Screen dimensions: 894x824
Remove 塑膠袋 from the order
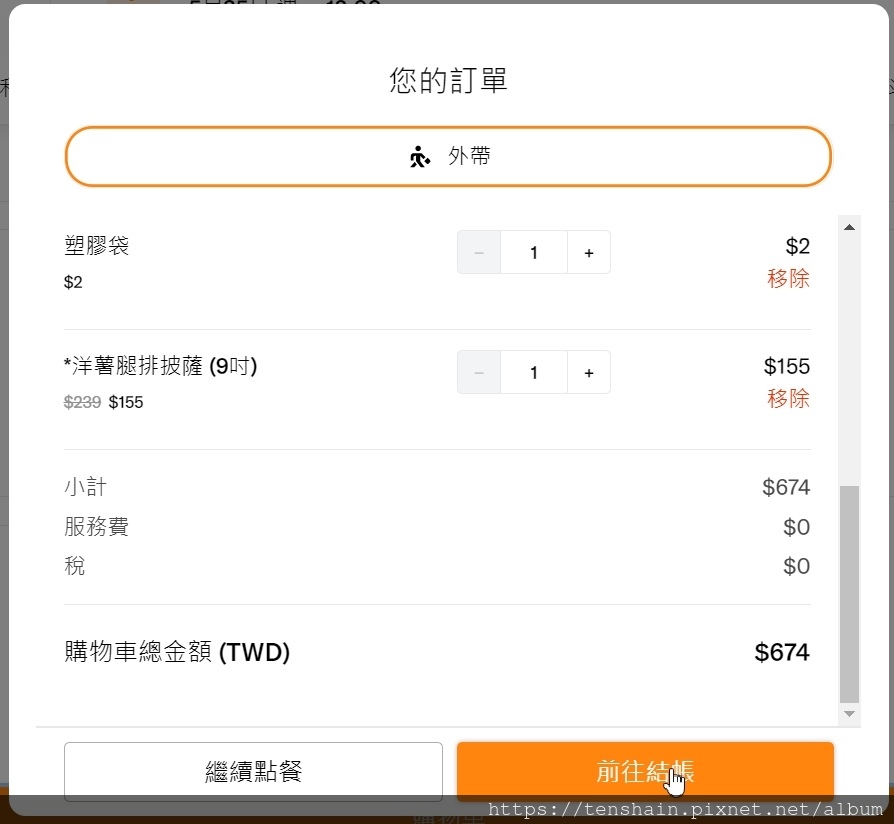pos(788,279)
